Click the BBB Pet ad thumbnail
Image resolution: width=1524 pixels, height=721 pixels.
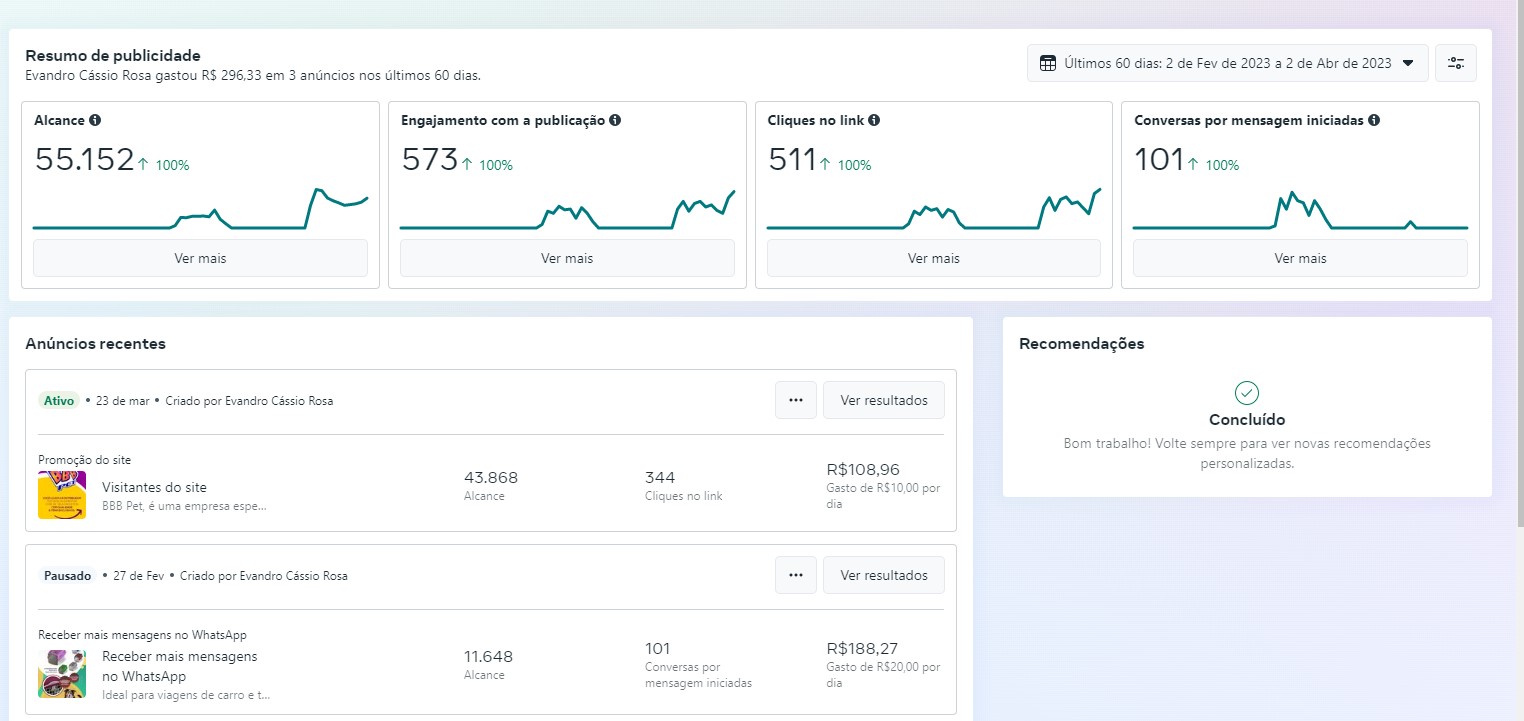pyautogui.click(x=62, y=495)
